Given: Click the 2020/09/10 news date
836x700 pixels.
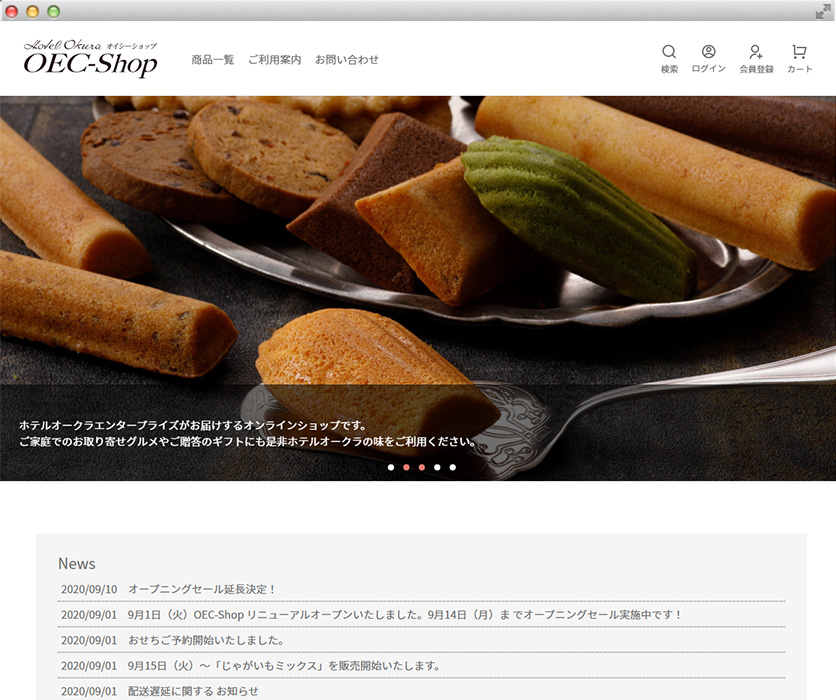Looking at the screenshot, I should [x=89, y=589].
